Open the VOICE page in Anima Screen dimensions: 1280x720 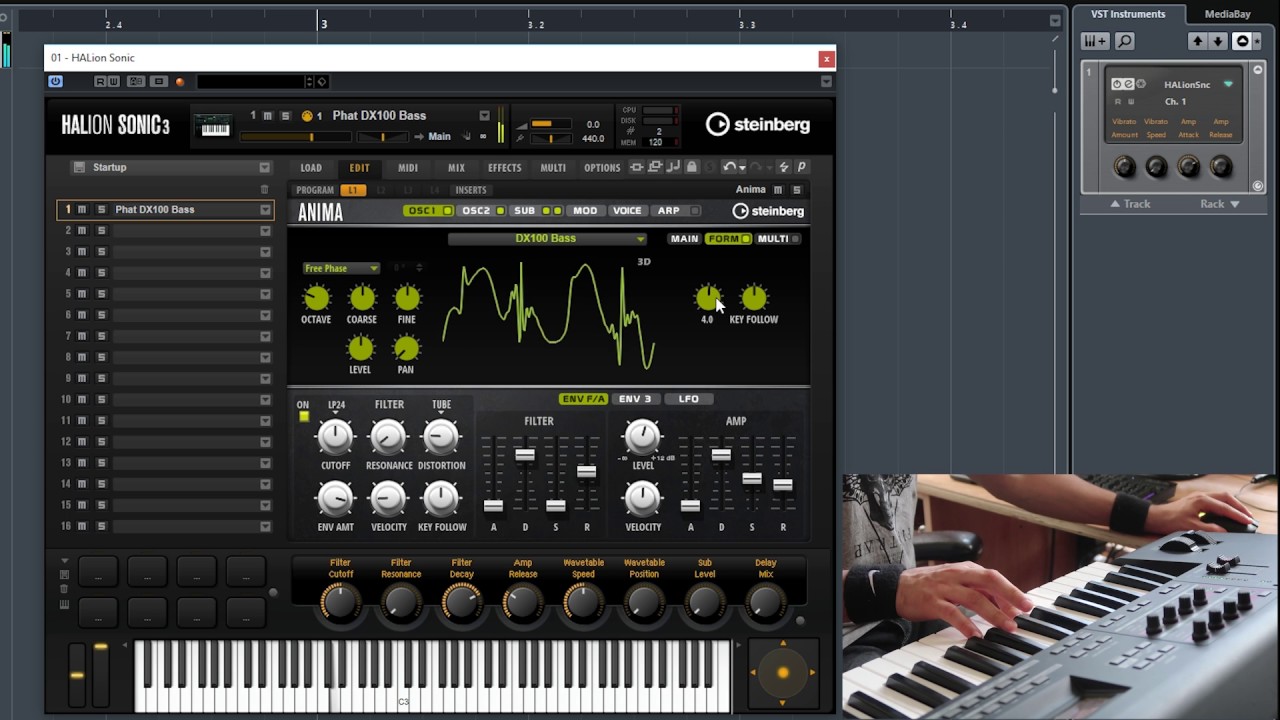pos(627,211)
